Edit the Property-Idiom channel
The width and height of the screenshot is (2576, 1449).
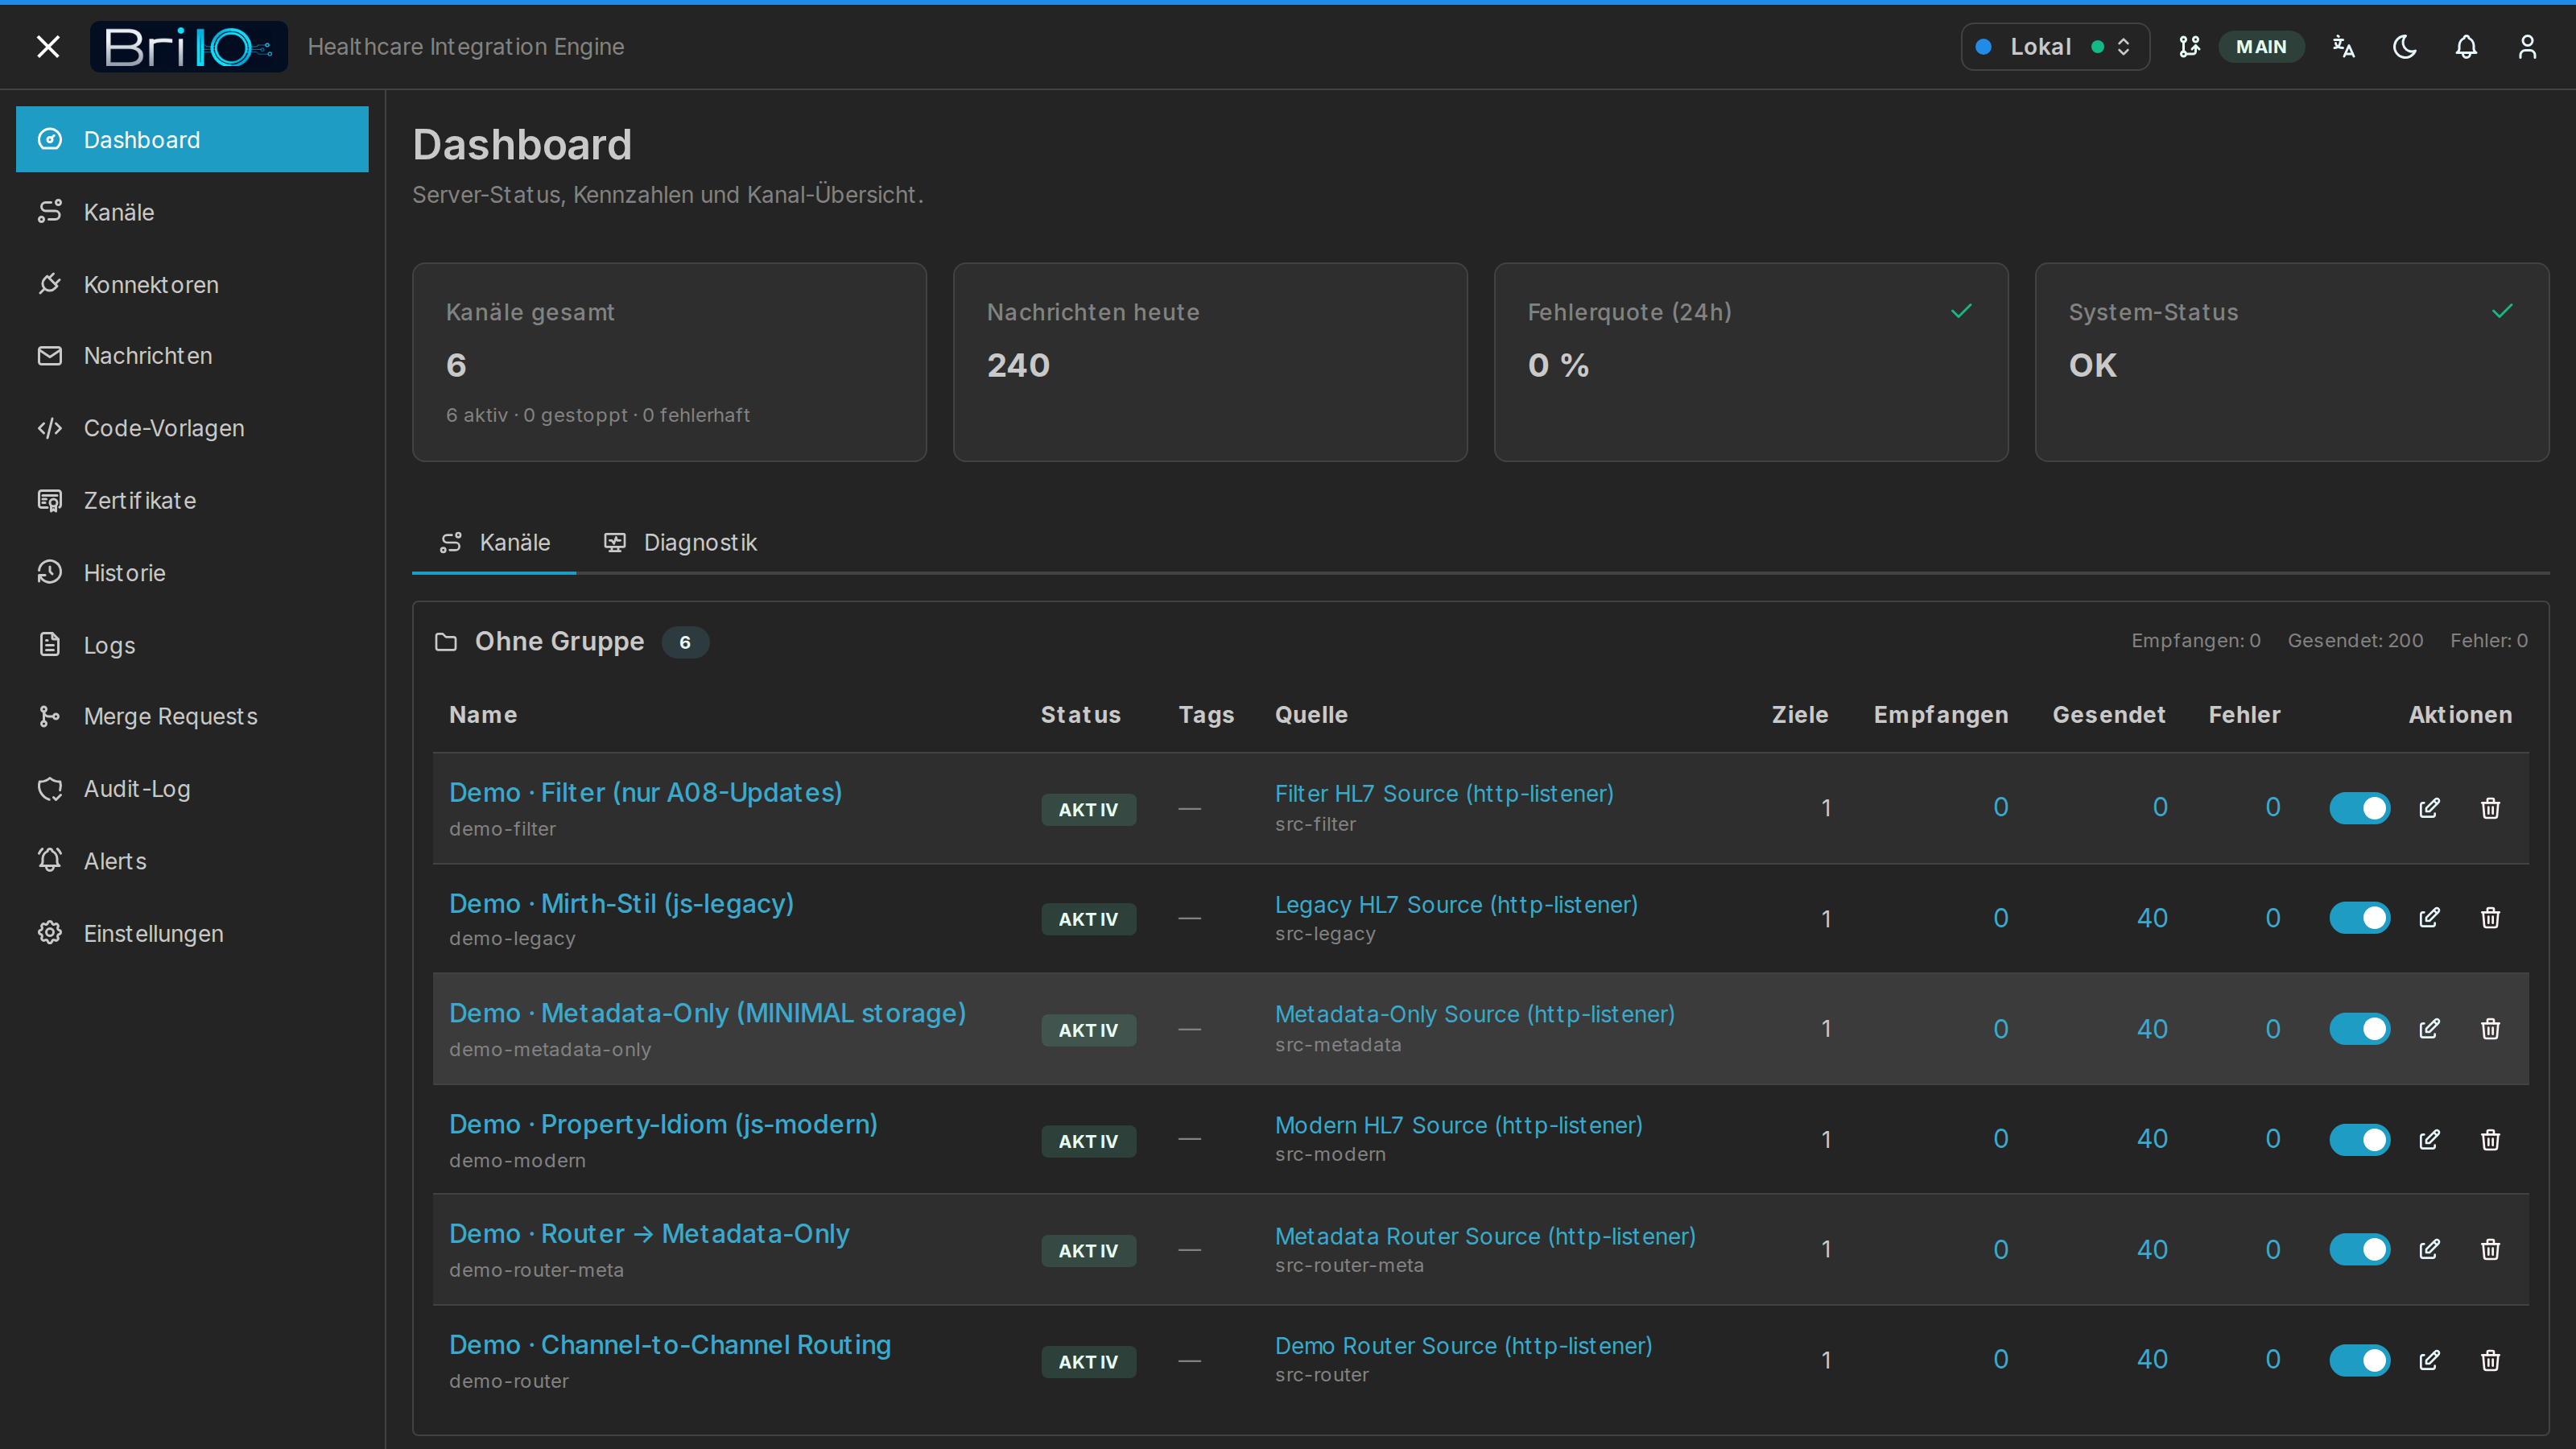[x=2429, y=1140]
